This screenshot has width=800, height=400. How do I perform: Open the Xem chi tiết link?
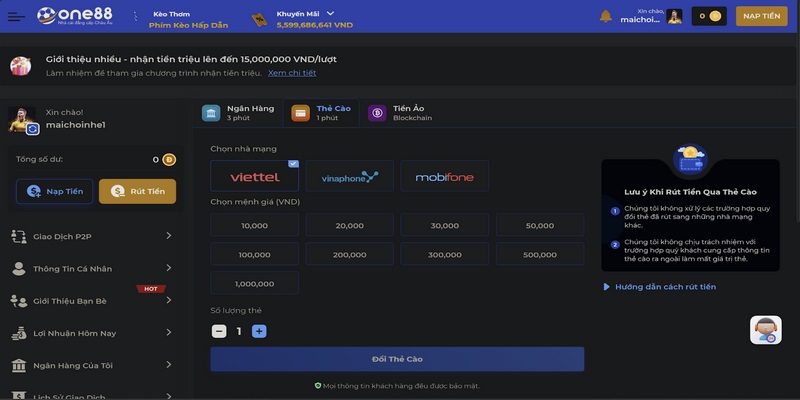coord(292,73)
